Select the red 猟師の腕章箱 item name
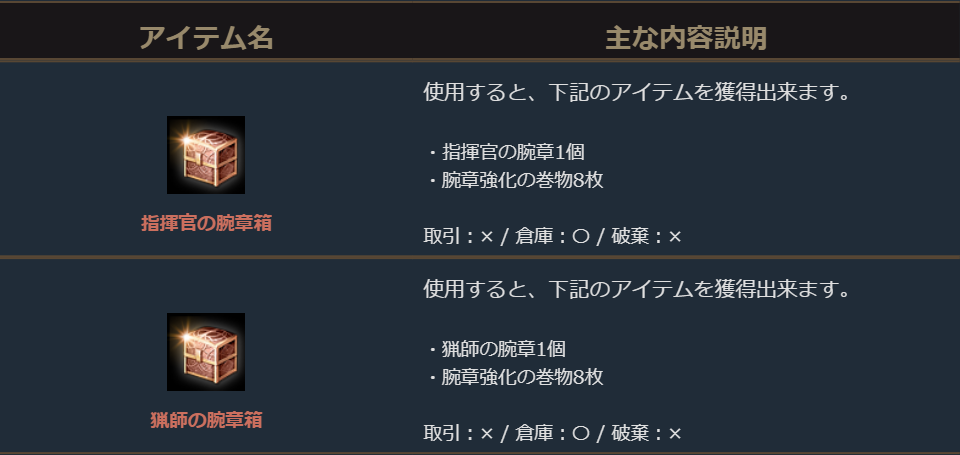Image resolution: width=960 pixels, height=455 pixels. pos(206,420)
